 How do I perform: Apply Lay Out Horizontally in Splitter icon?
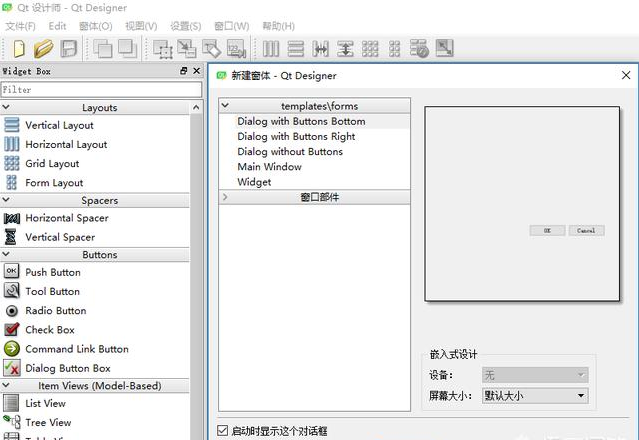(x=321, y=48)
